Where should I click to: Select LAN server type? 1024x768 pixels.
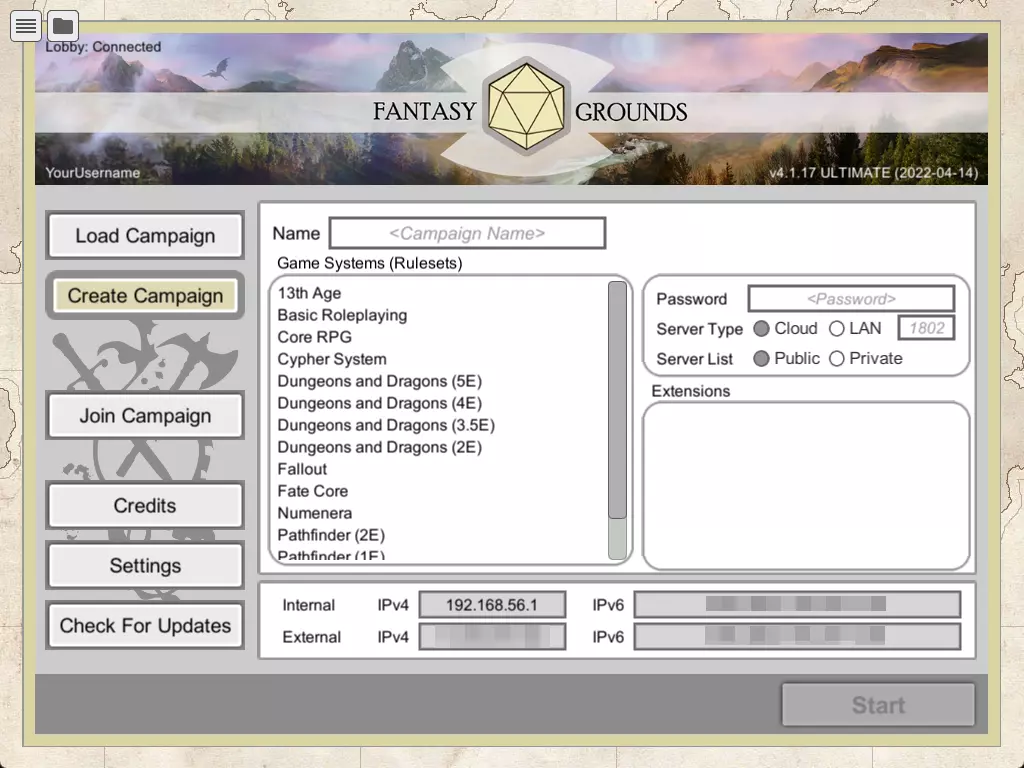coord(837,328)
